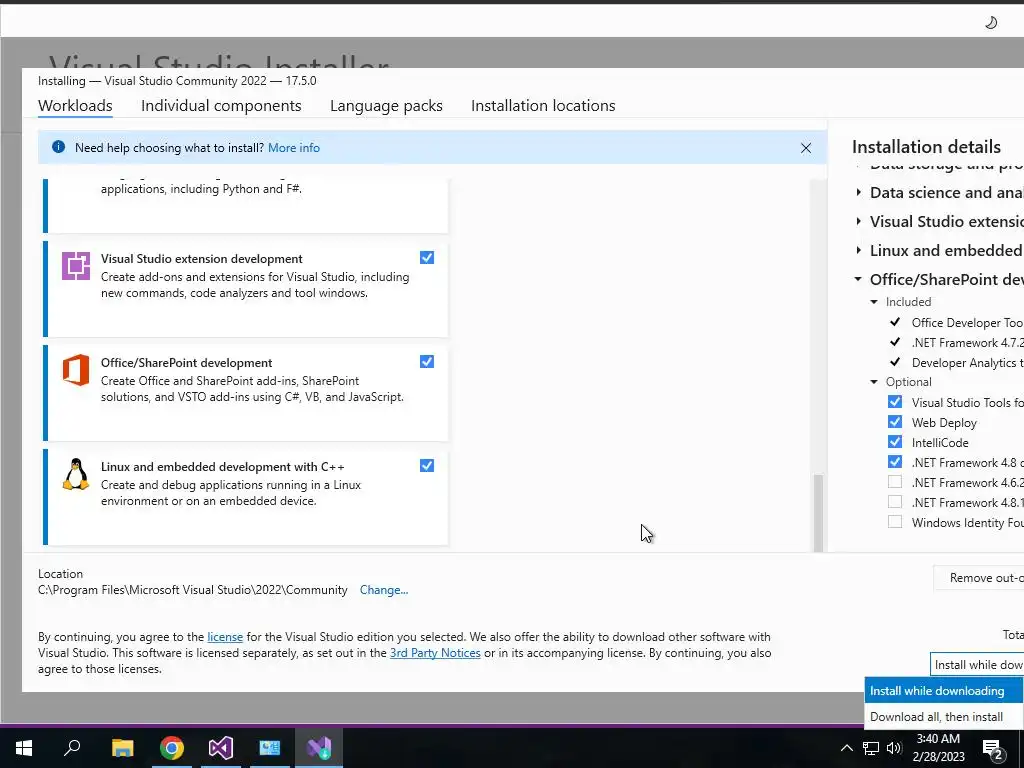
Task: Open File Explorer from taskbar
Action: (122, 748)
